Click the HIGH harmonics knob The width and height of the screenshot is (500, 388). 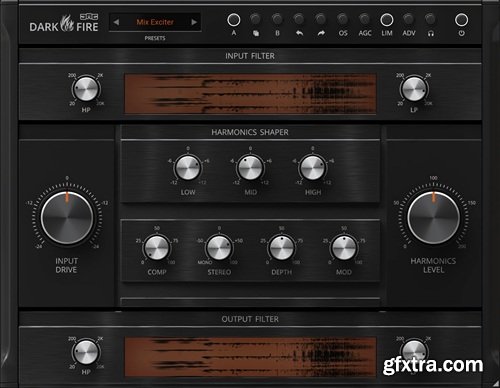tap(312, 168)
